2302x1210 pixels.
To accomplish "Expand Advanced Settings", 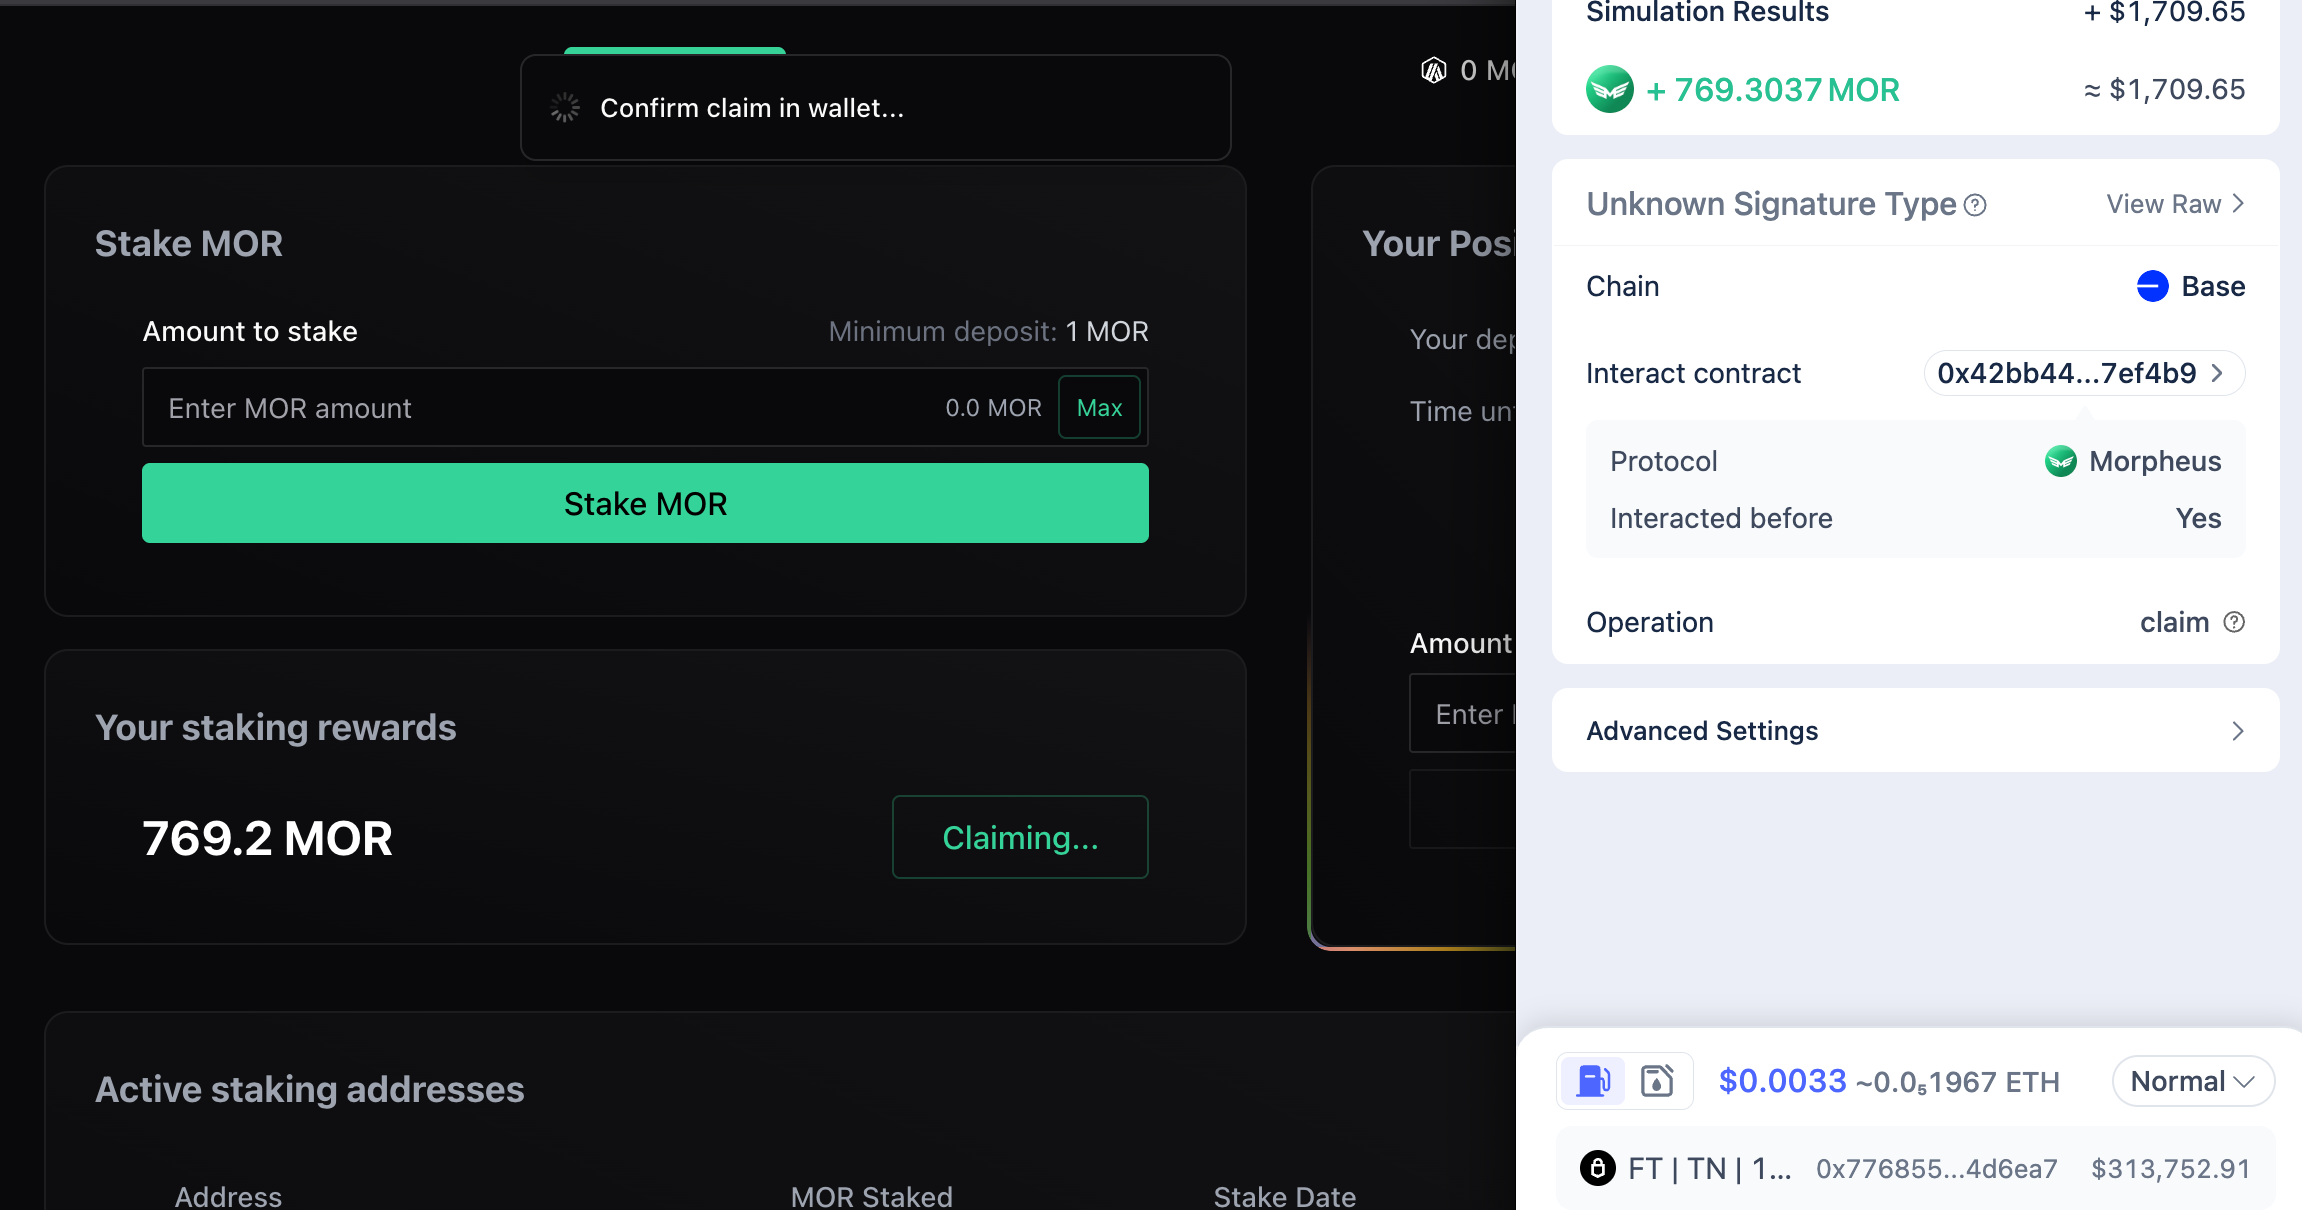I will pos(1915,731).
